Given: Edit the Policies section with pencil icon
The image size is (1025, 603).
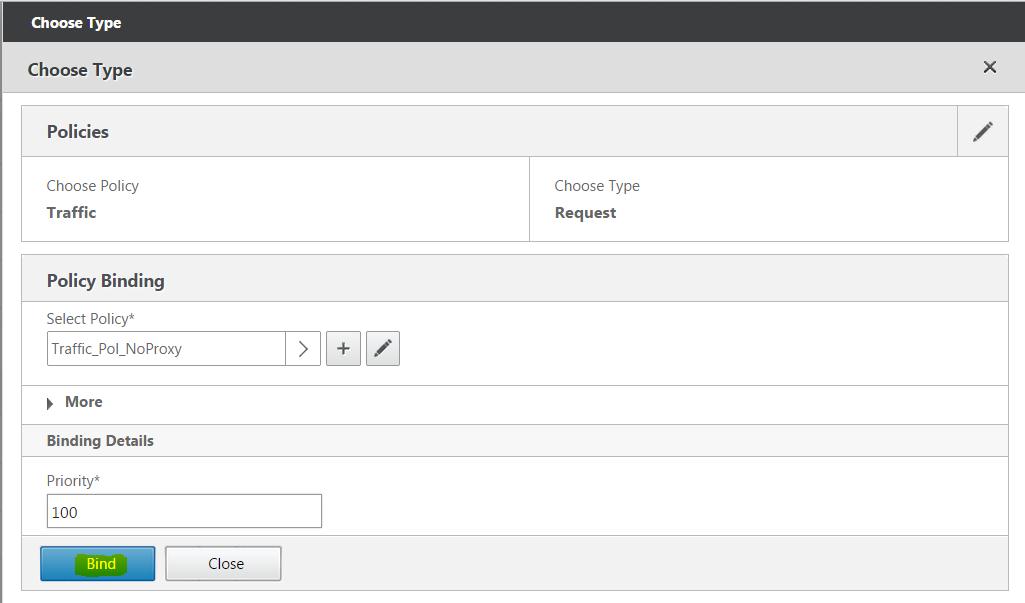Looking at the screenshot, I should [982, 131].
